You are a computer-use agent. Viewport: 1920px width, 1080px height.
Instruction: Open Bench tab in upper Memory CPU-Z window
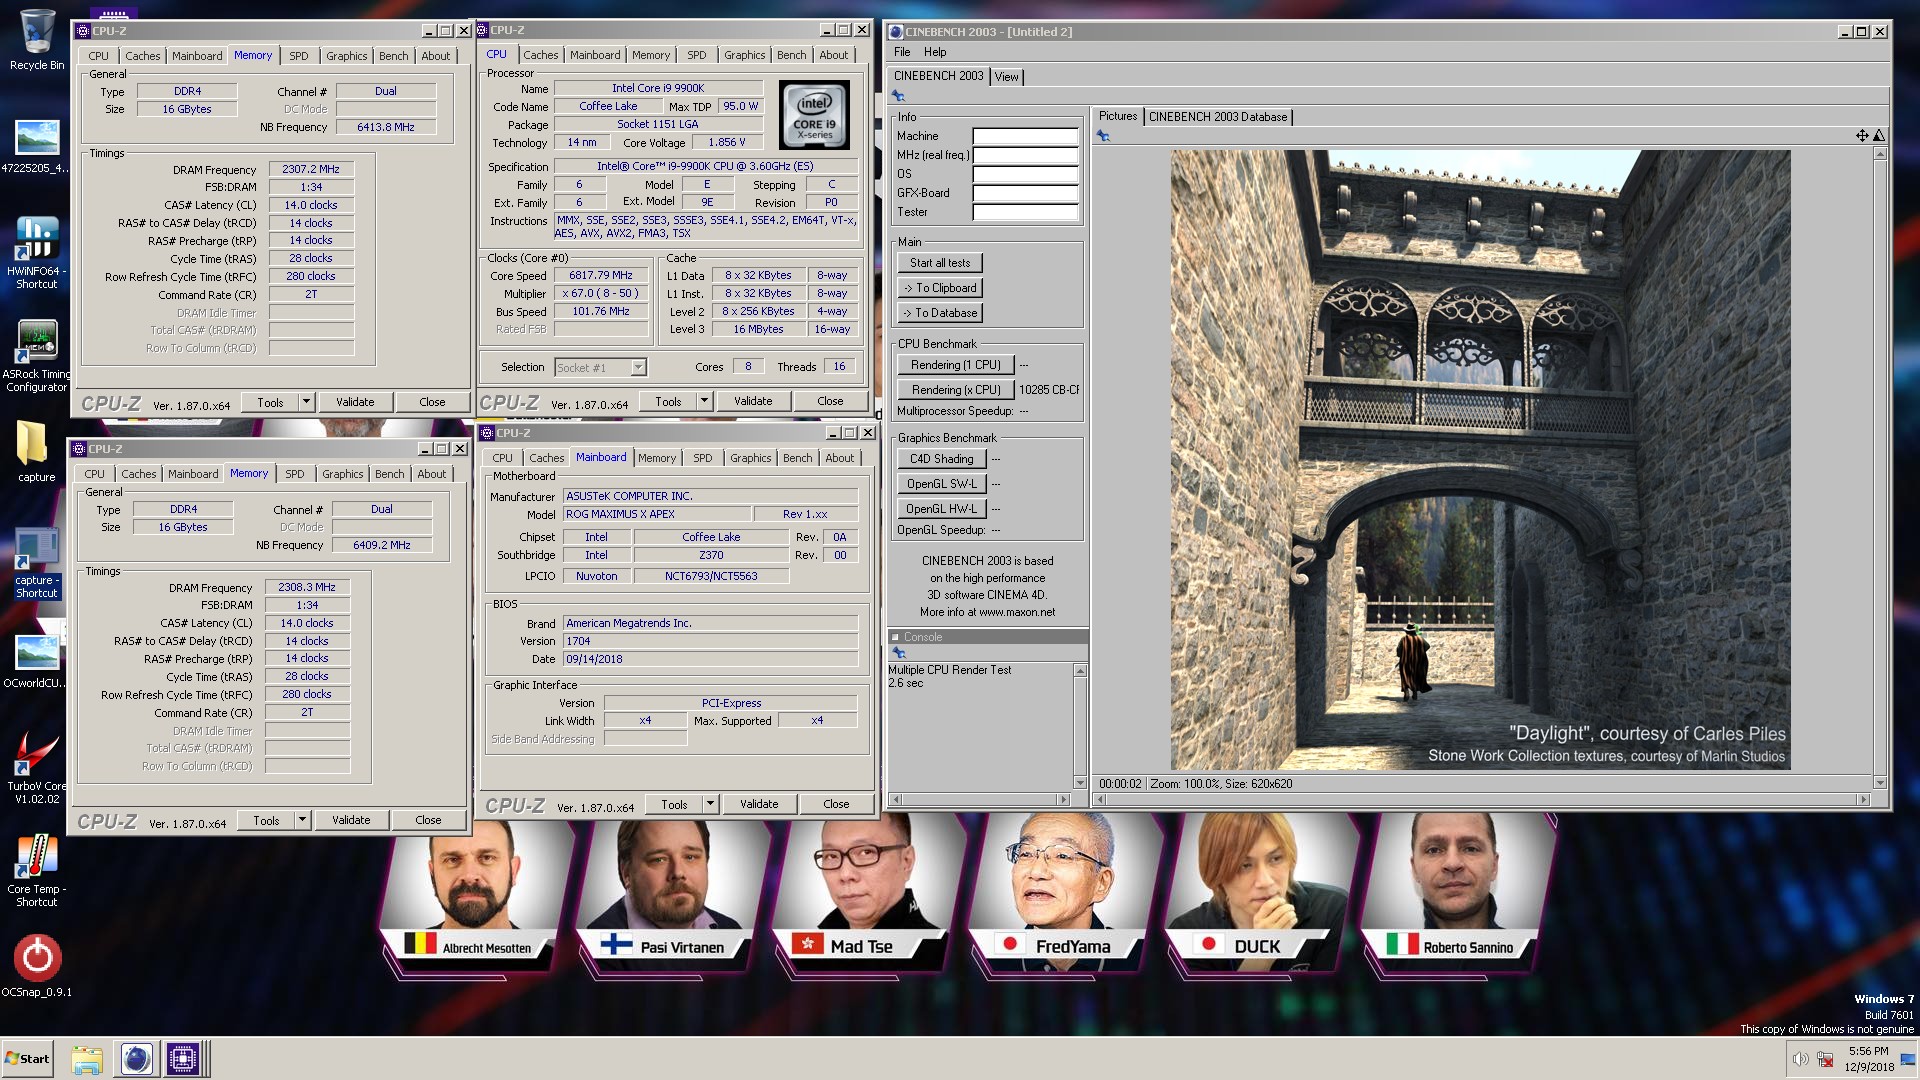393,56
